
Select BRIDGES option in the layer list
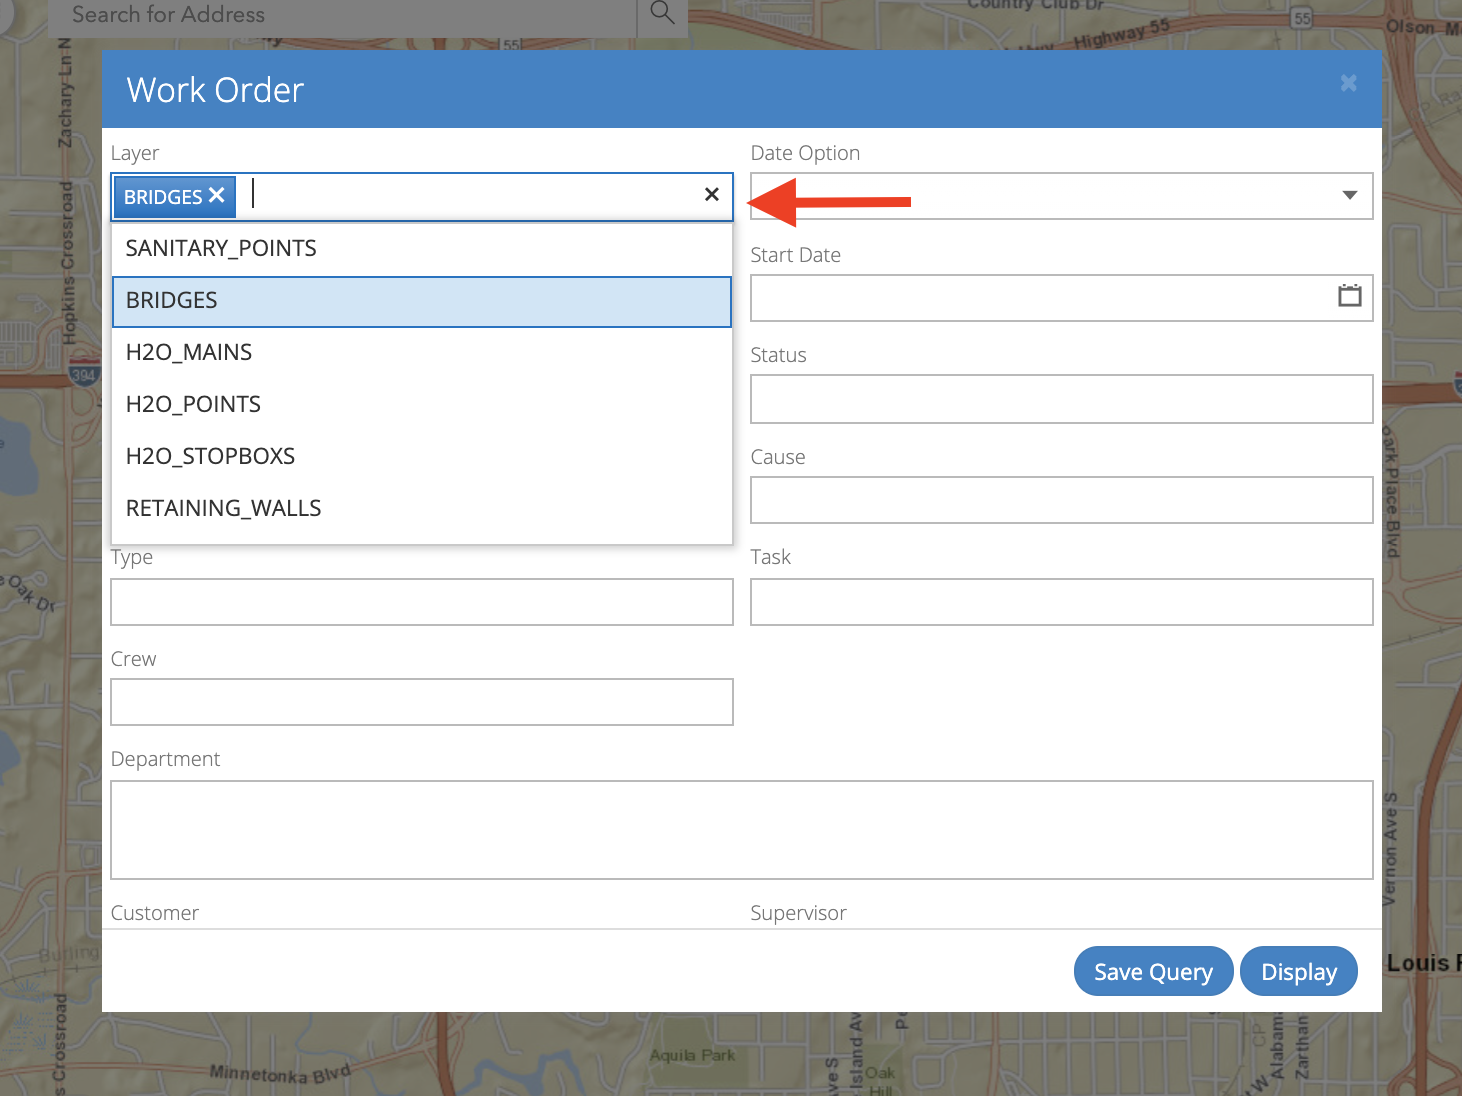(422, 301)
